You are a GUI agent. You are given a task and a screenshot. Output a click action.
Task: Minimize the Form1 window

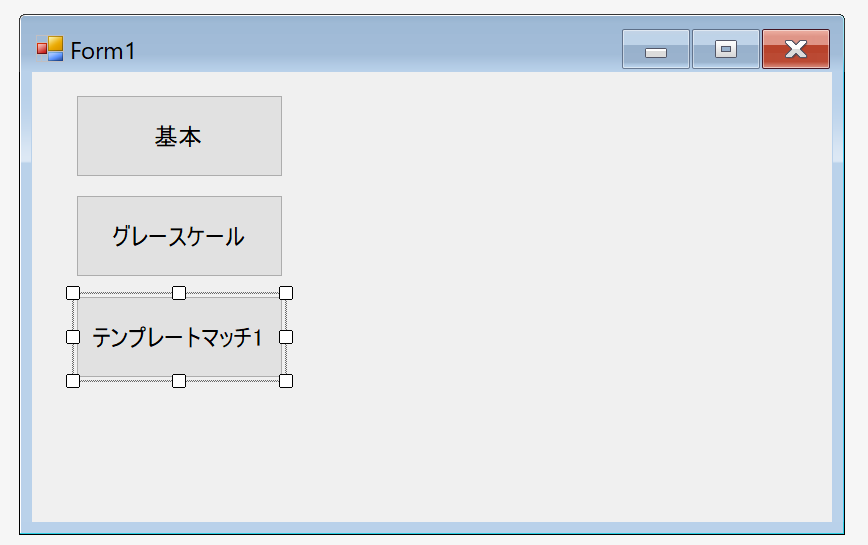[655, 49]
